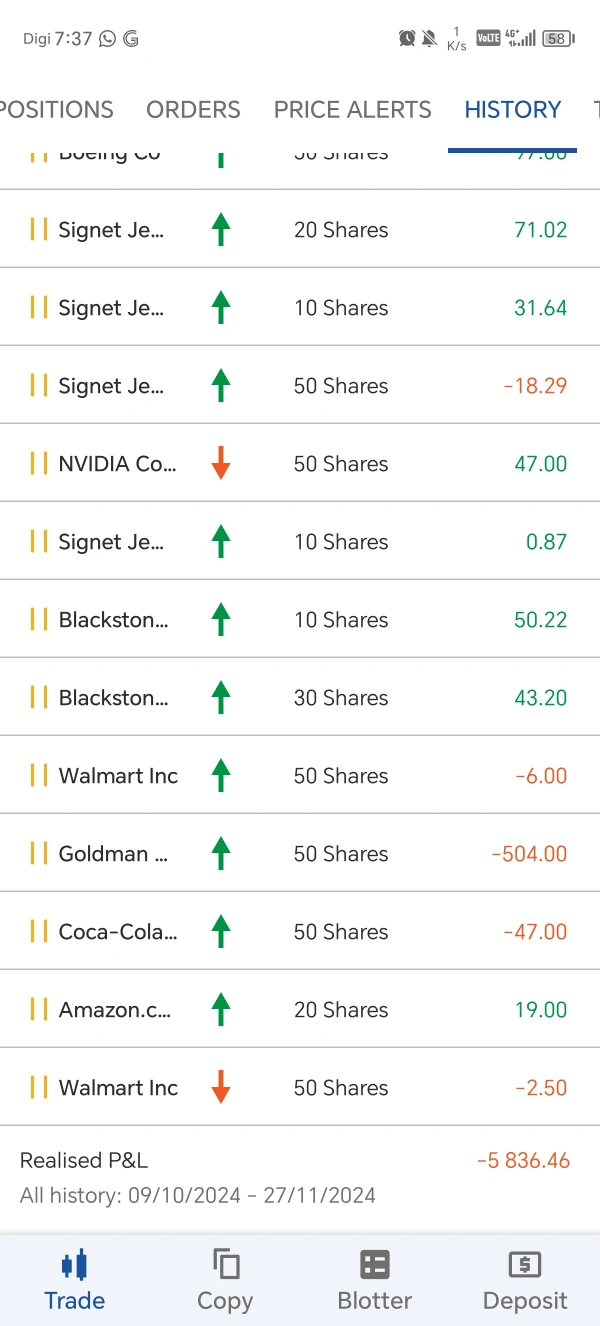Switch to the POSITIONS tab
The width and height of the screenshot is (600, 1326).
pyautogui.click(x=57, y=110)
